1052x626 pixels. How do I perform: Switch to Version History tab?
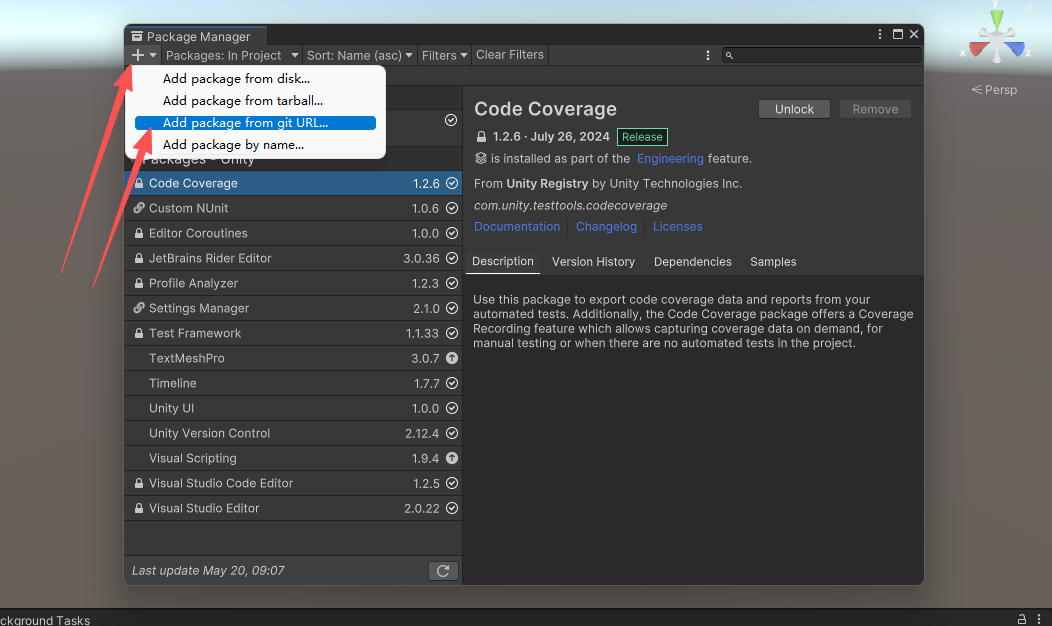pyautogui.click(x=593, y=262)
